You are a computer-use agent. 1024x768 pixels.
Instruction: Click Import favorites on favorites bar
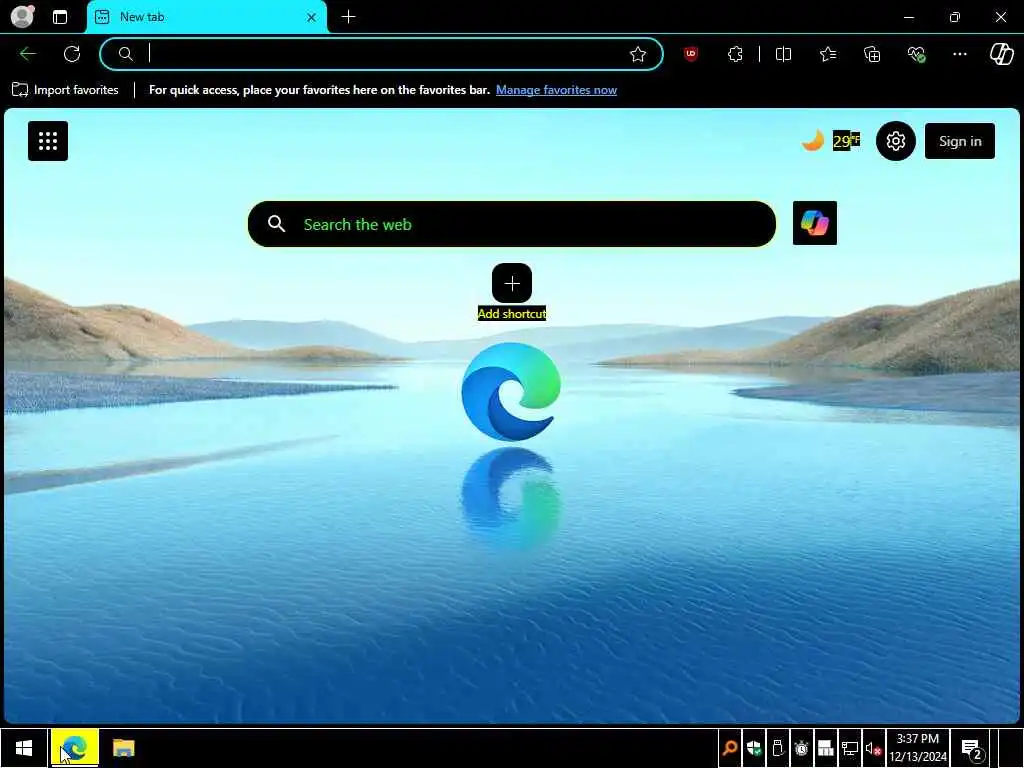[65, 89]
